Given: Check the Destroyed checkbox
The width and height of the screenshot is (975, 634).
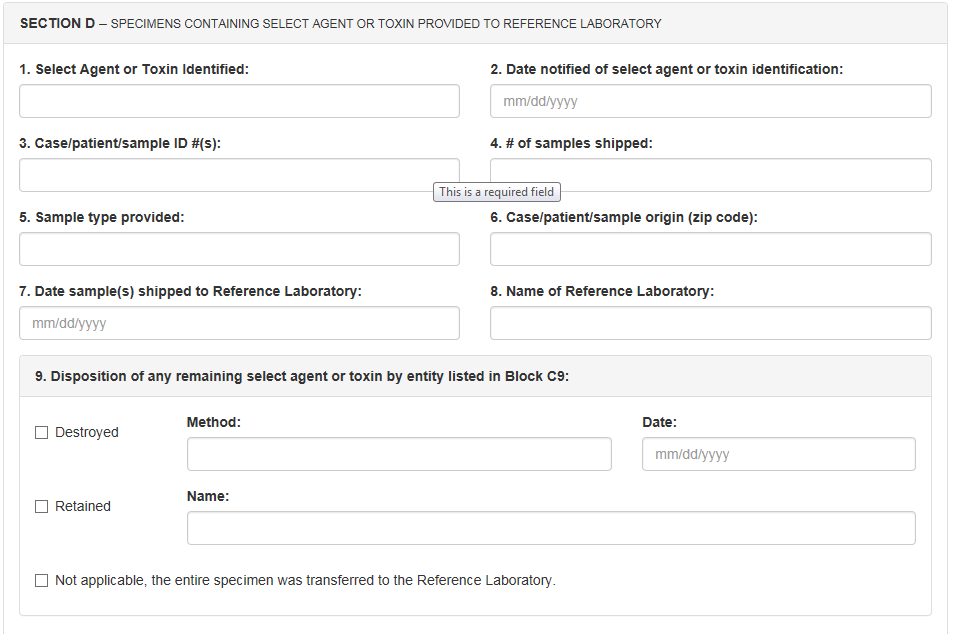Looking at the screenshot, I should (x=42, y=433).
